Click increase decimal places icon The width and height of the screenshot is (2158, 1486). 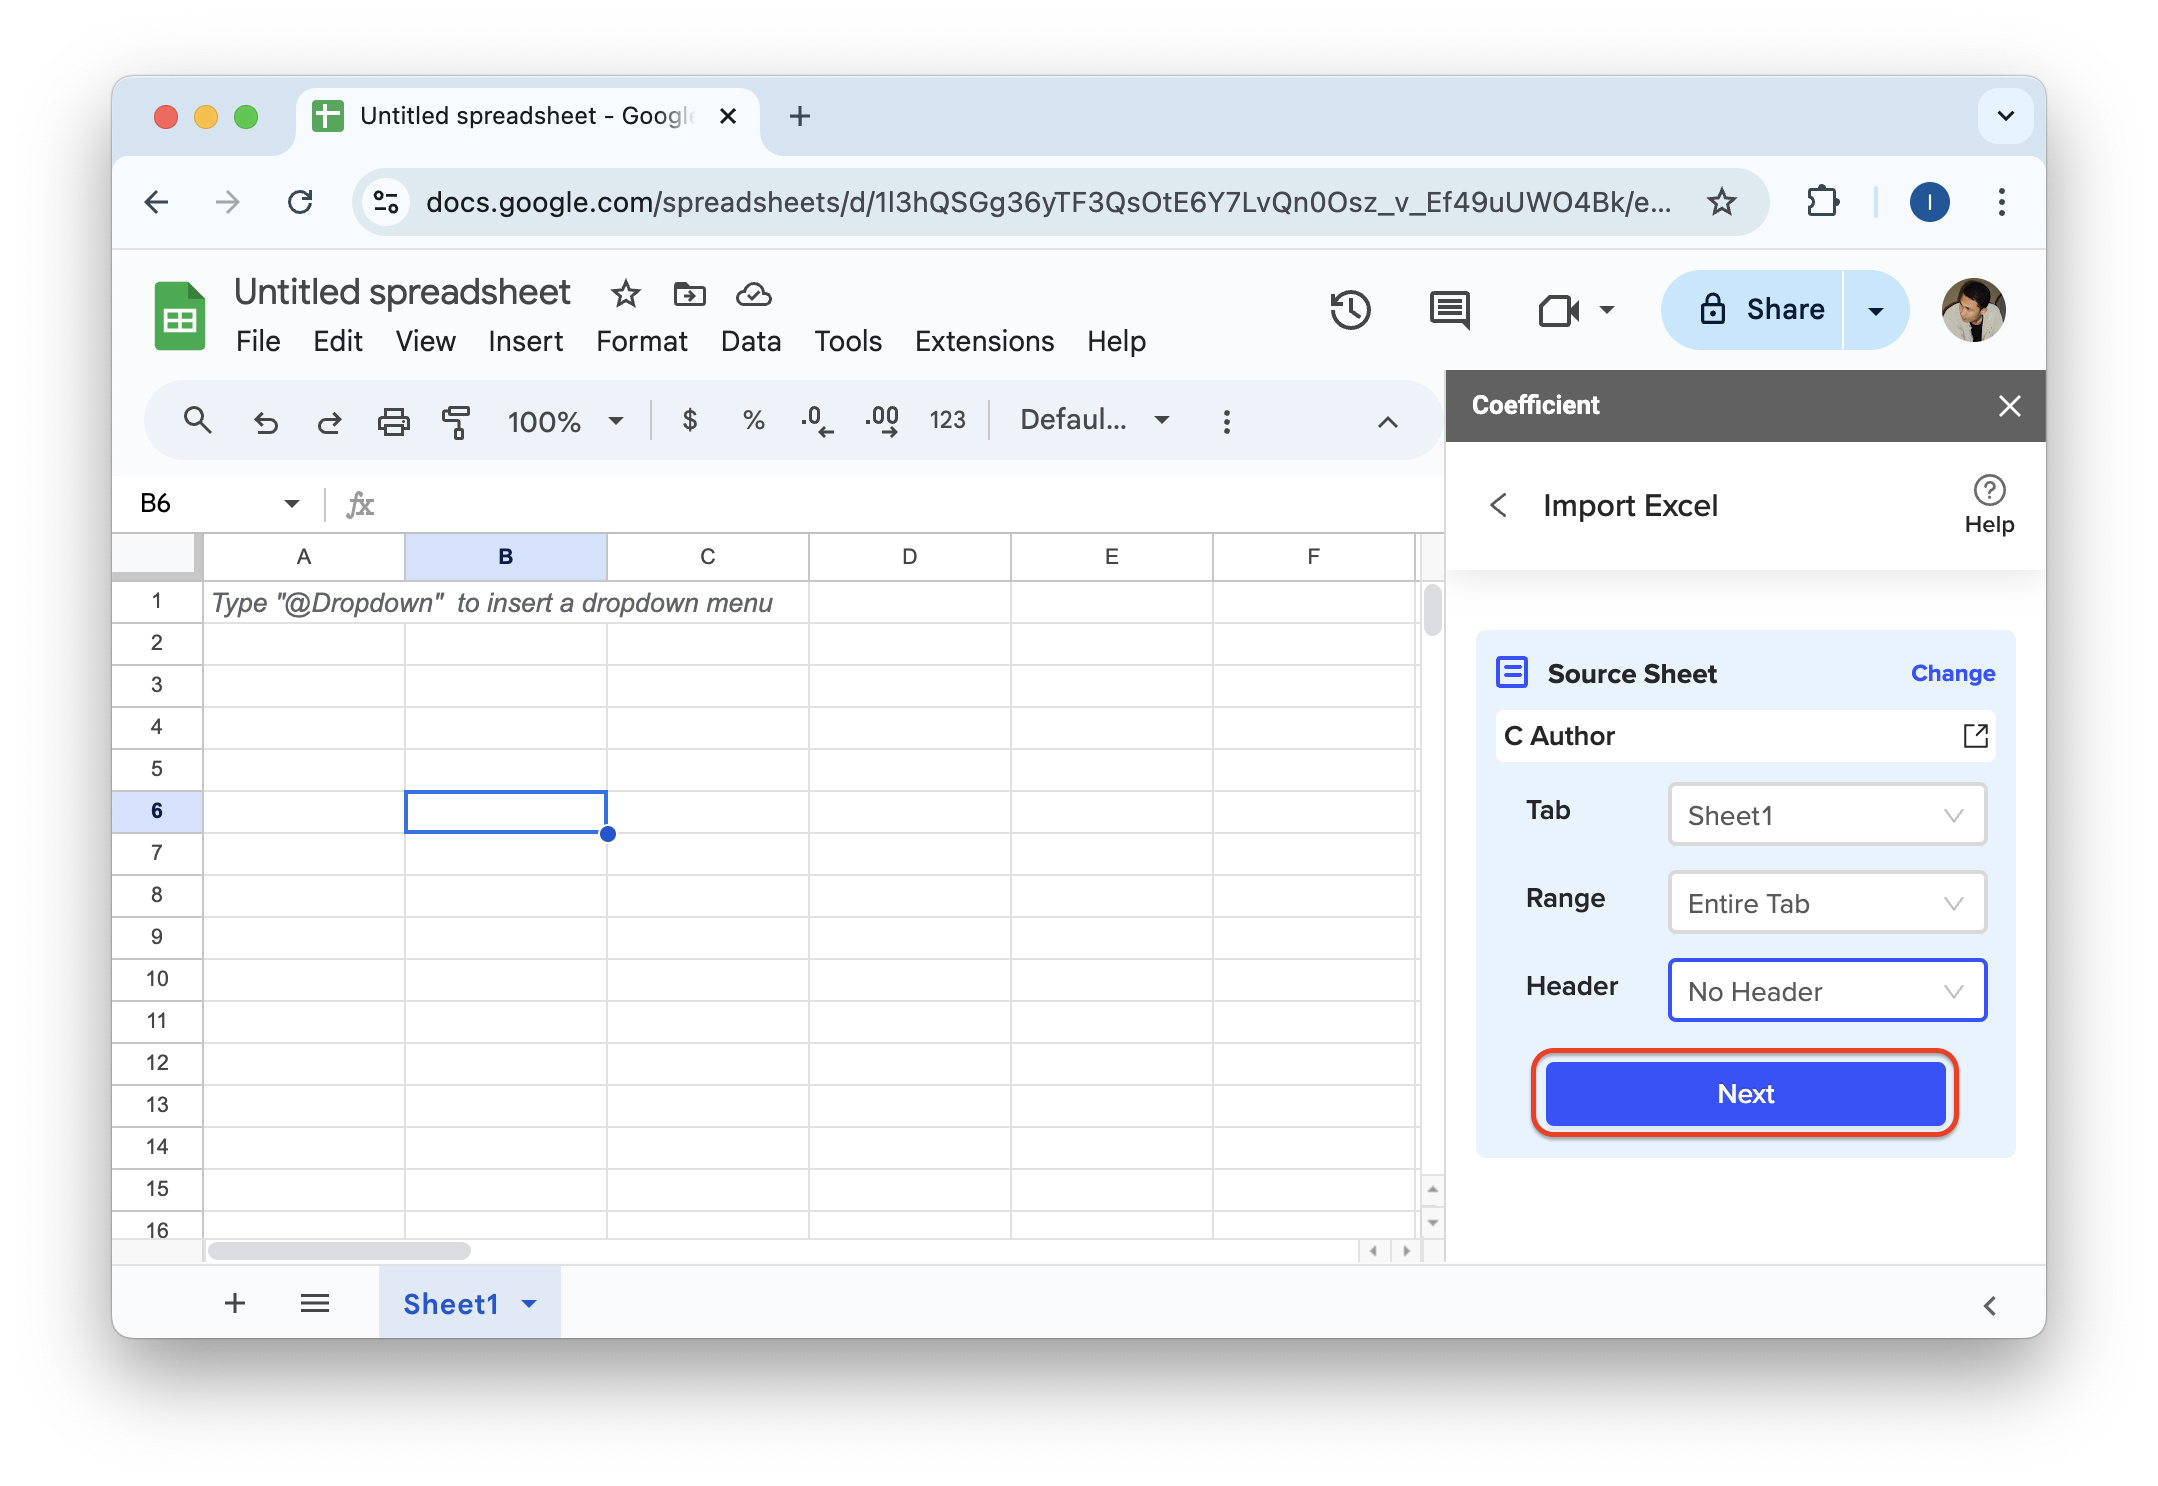[x=882, y=421]
